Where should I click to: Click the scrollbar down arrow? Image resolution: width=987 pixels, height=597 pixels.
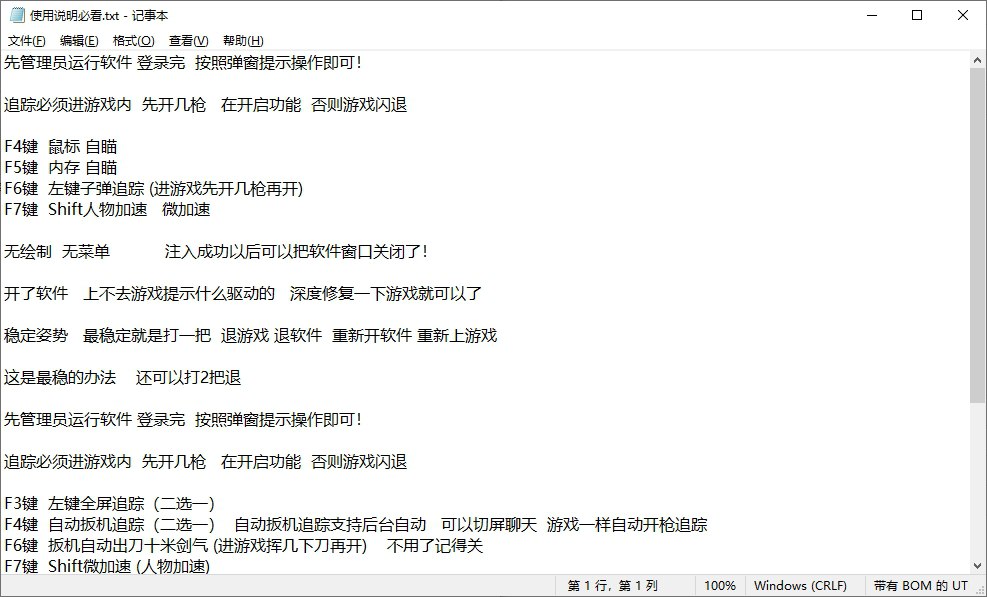pos(978,567)
